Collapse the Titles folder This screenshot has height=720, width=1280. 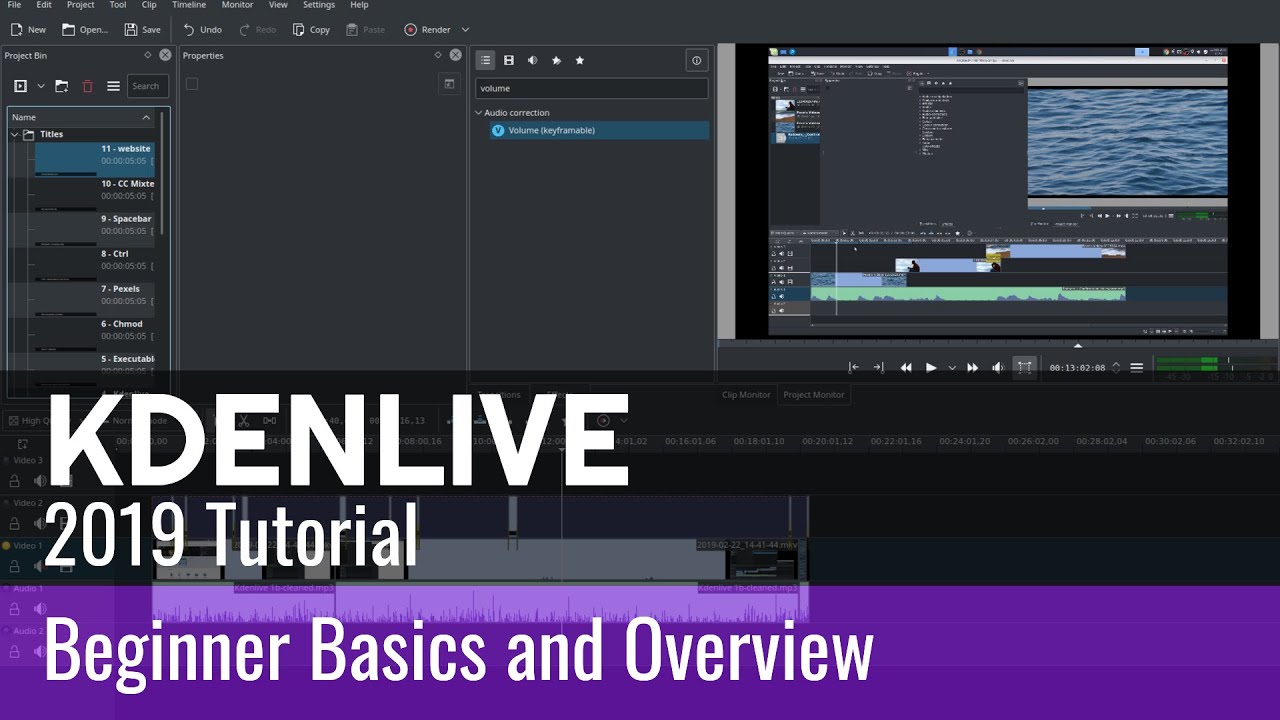click(15, 134)
